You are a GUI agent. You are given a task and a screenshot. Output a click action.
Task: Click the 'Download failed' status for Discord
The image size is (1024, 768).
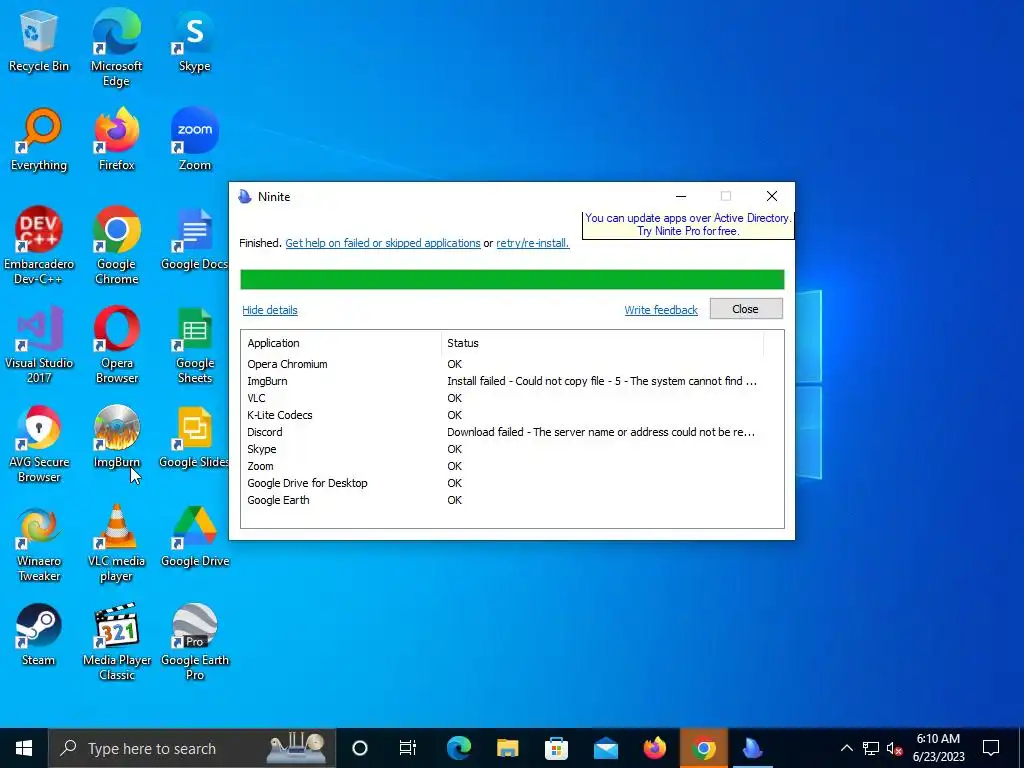pos(601,432)
